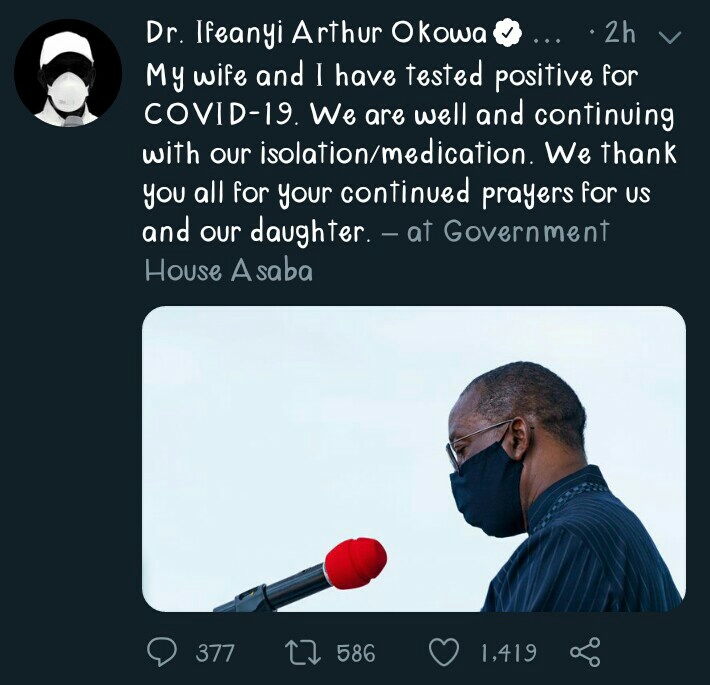Like the tweet with the heart icon
The width and height of the screenshot is (710, 685).
tap(443, 651)
